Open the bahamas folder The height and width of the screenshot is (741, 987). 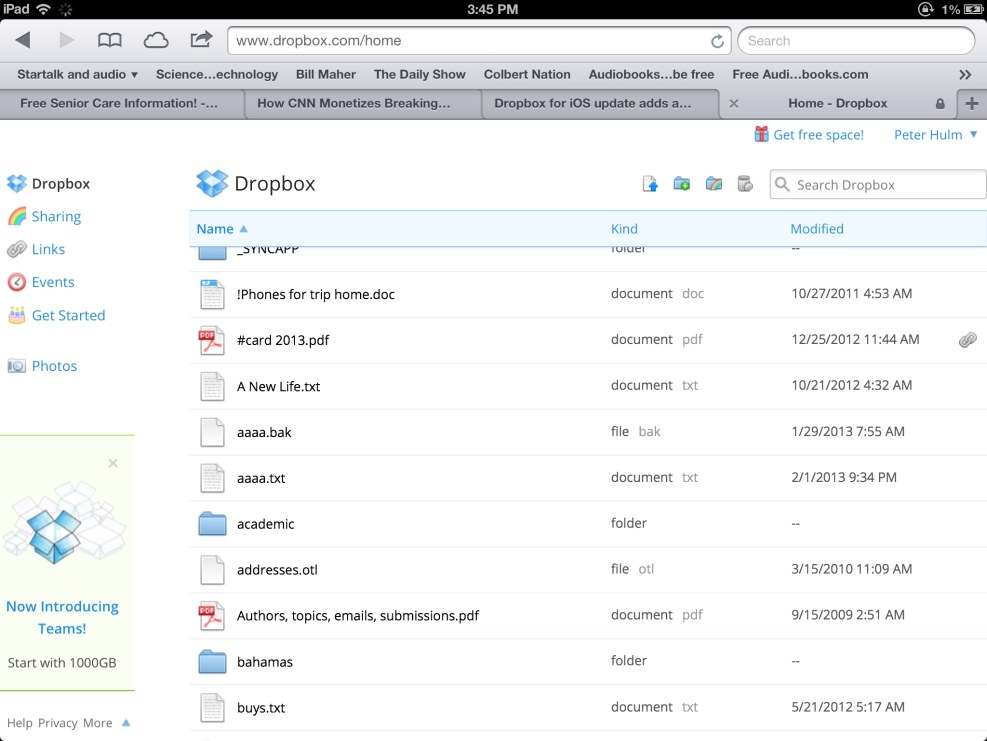(265, 661)
